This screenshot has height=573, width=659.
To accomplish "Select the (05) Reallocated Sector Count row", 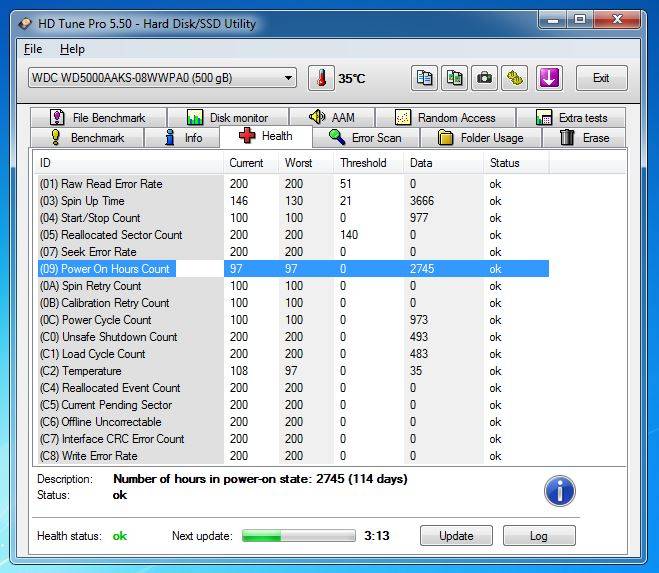I will (293, 235).
